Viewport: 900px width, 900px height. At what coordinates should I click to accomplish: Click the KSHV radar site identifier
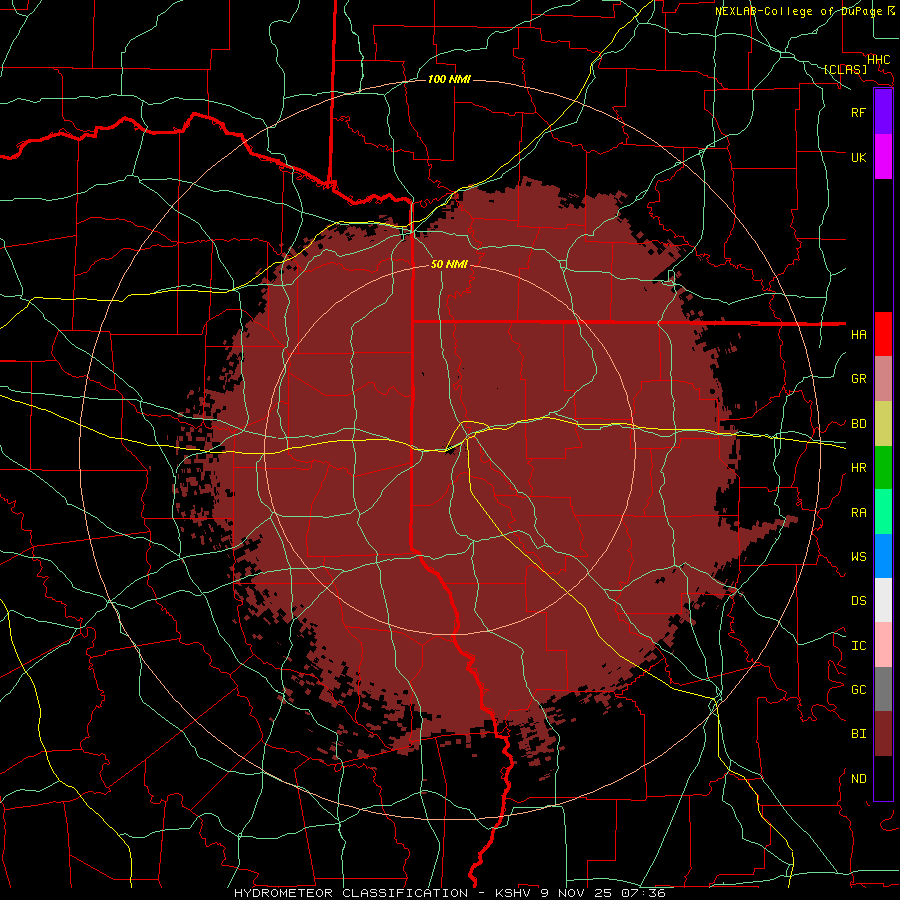514,893
